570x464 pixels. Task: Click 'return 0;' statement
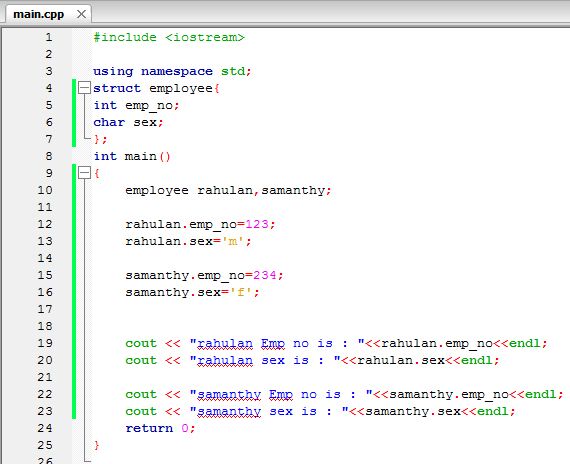point(160,428)
